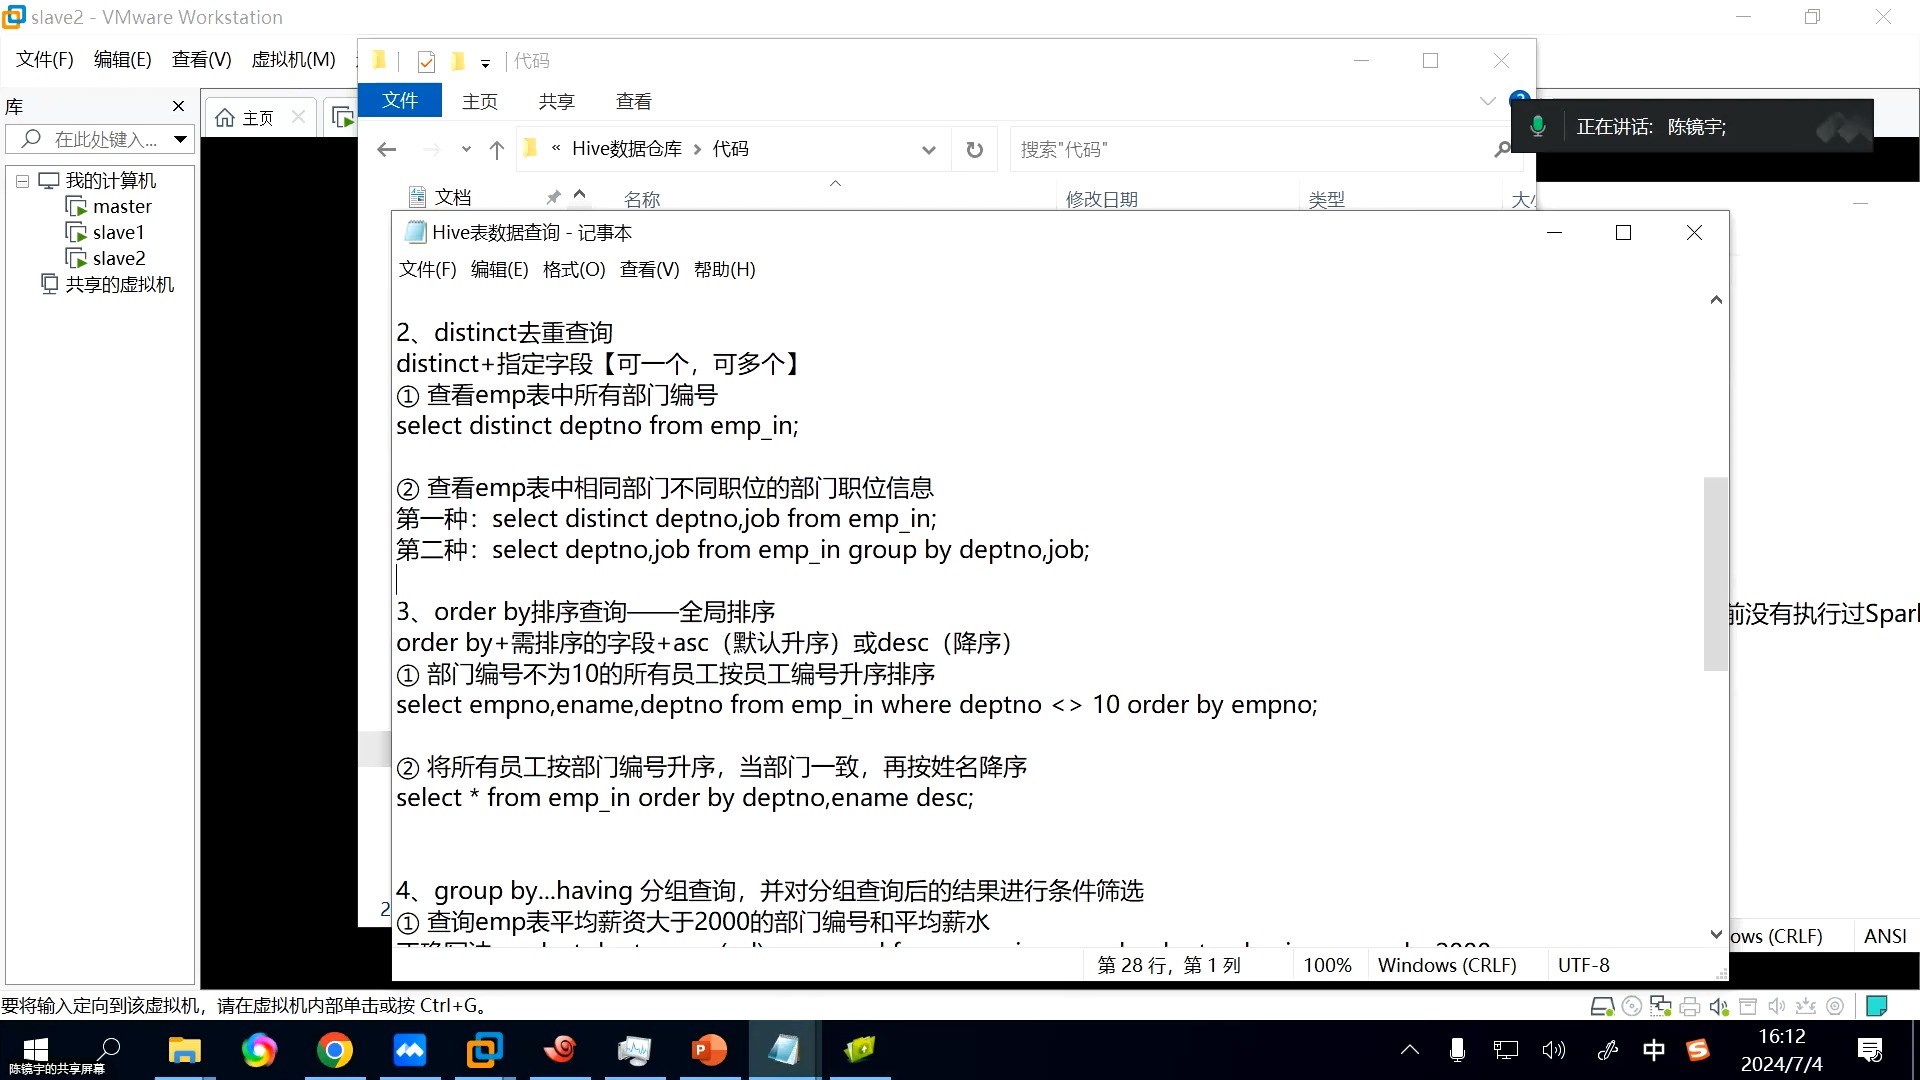1920x1080 pixels.
Task: Open the colorful swirl app on taskbar
Action: pos(259,1050)
